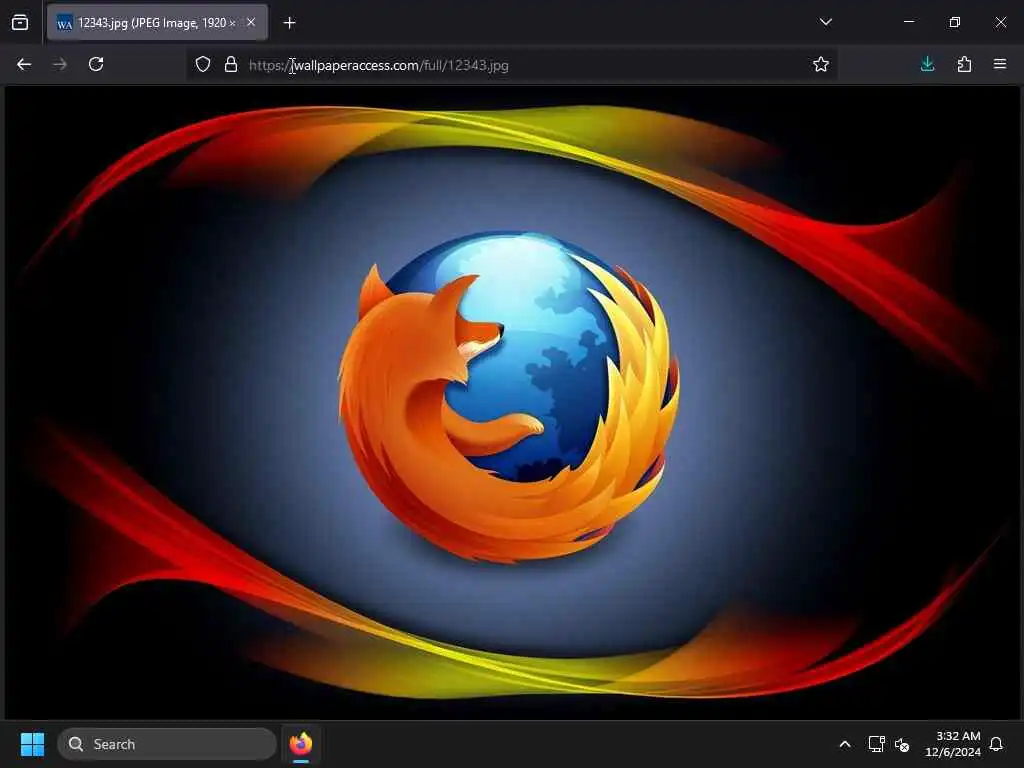Screen dimensions: 1024x768
Task: Minimize the Firefox window
Action: tap(908, 22)
